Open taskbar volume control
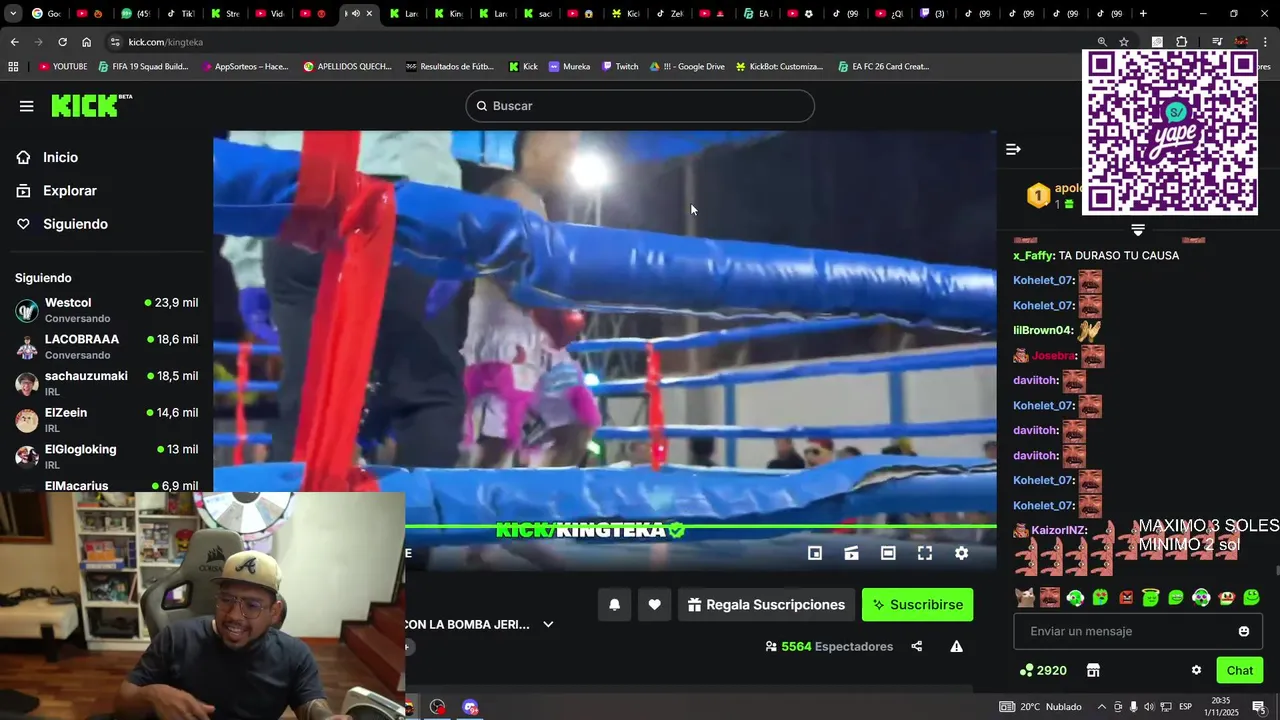 (x=1149, y=707)
